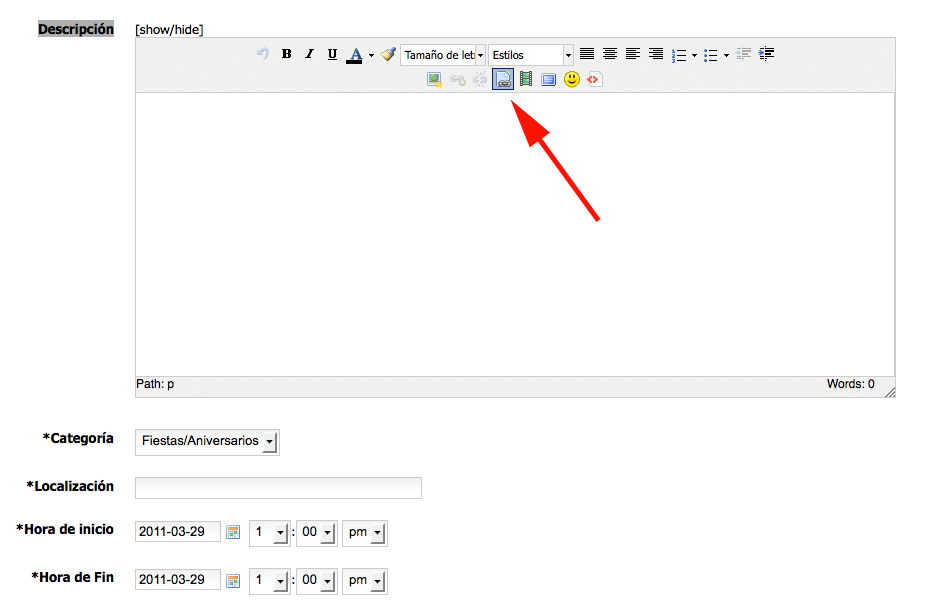Click the [show/hide] editor link
Screen dimensions: 936x607
point(170,29)
